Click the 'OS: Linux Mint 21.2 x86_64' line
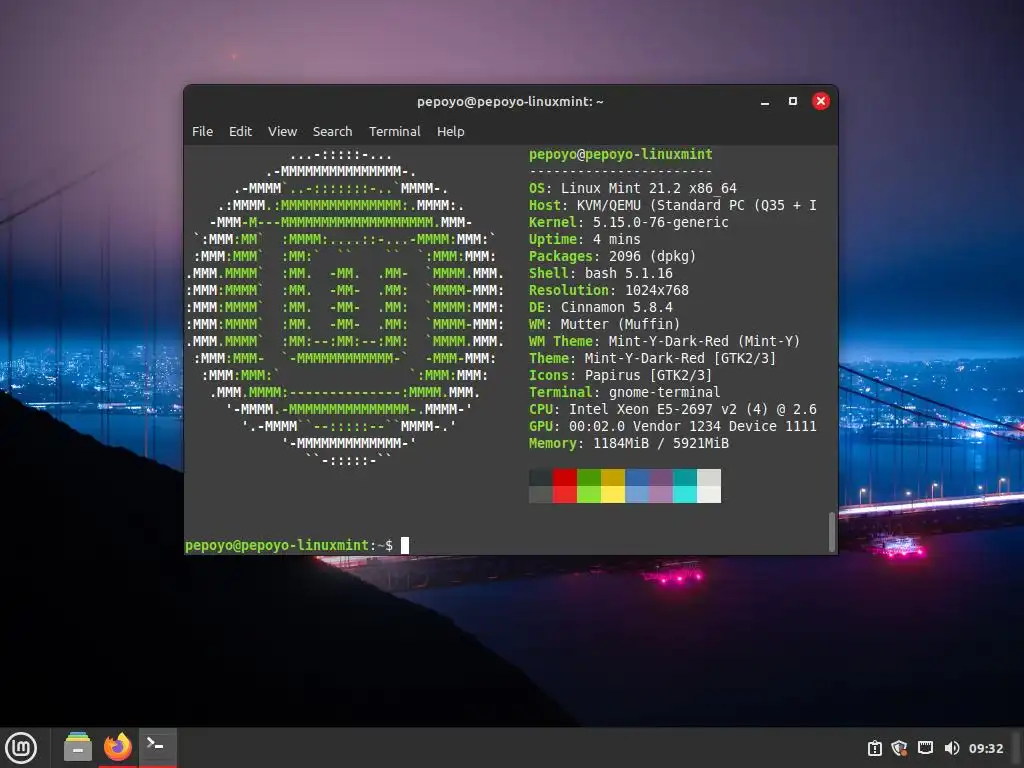The height and width of the screenshot is (768, 1024). 632,188
